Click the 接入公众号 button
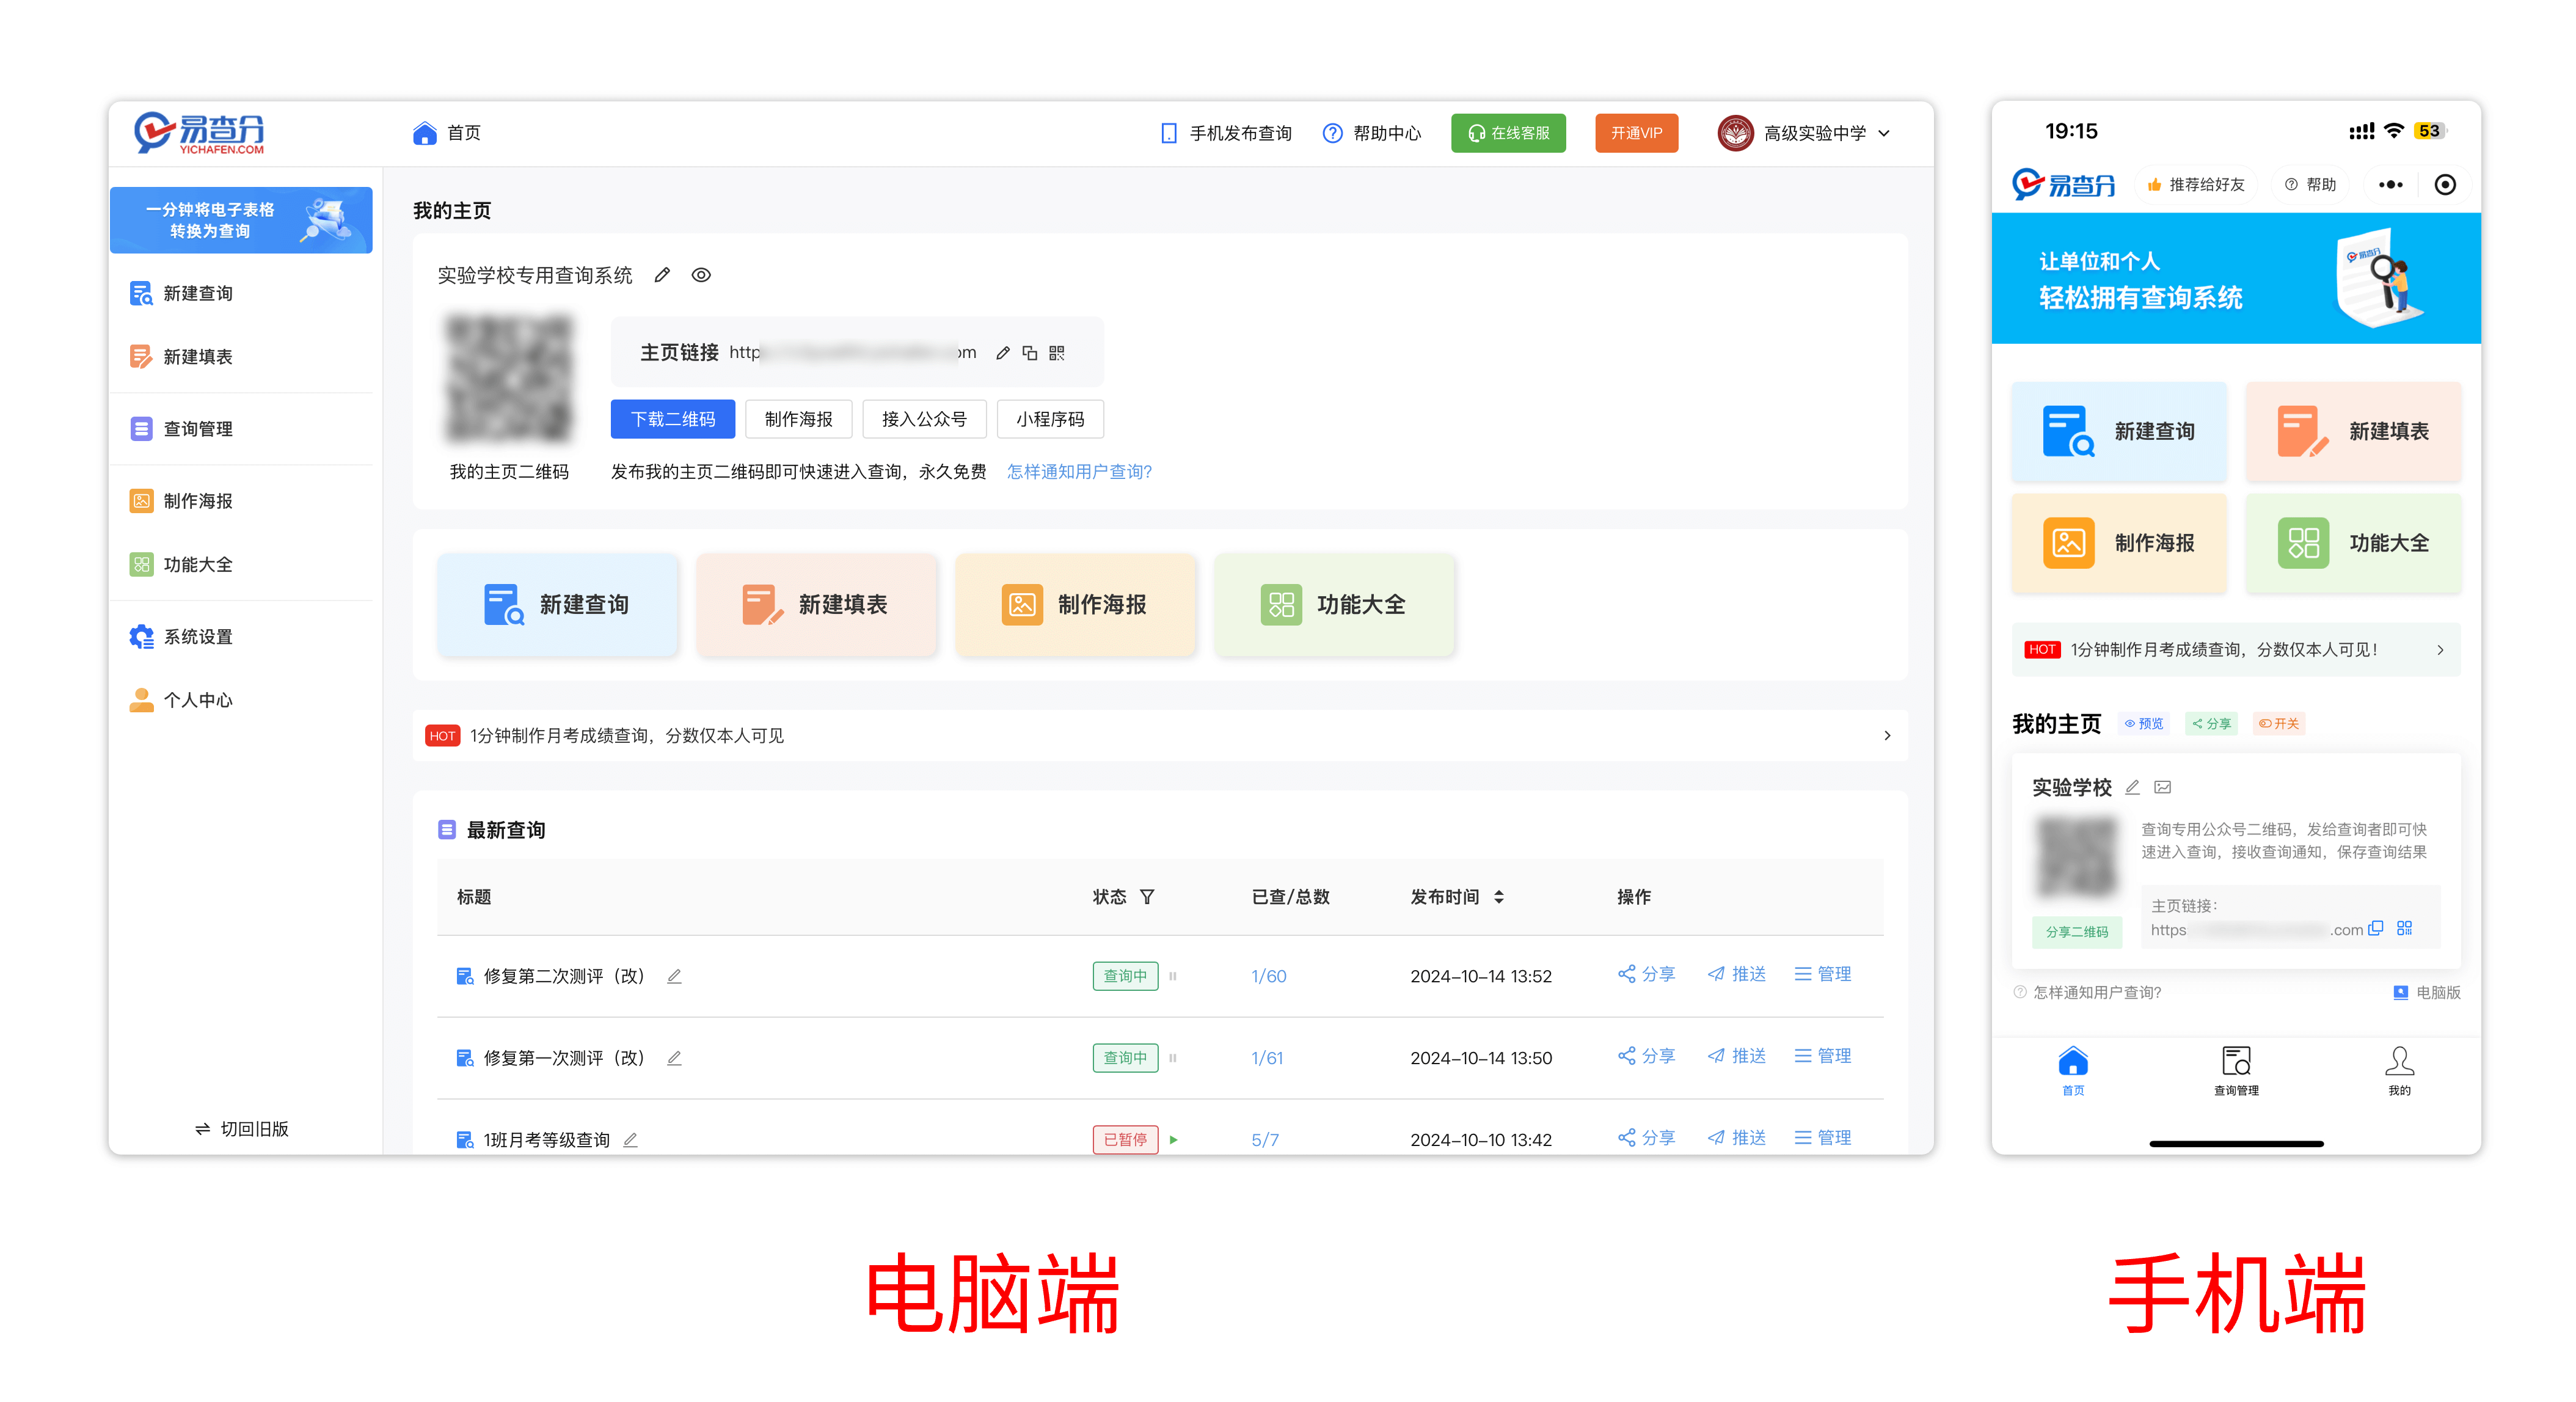 point(924,419)
